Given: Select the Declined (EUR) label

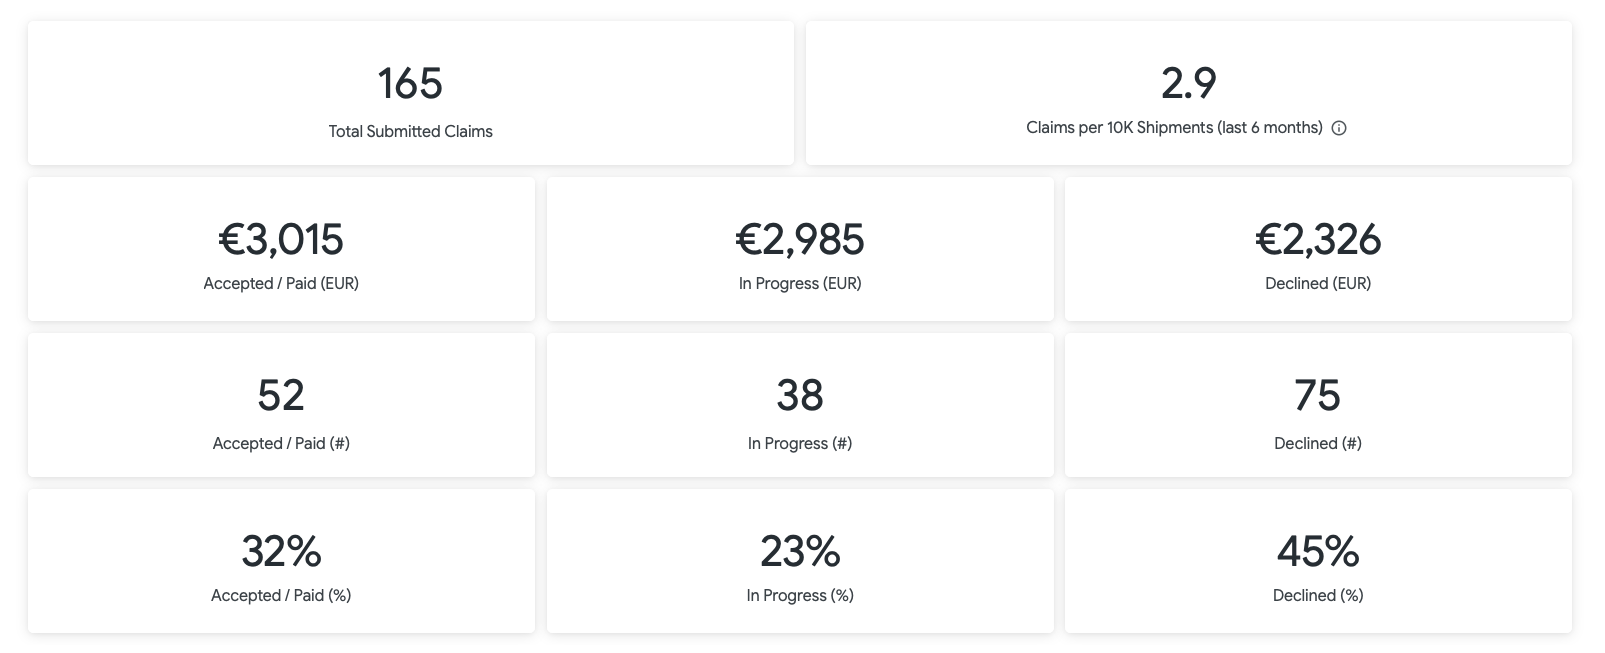Looking at the screenshot, I should pyautogui.click(x=1318, y=283).
